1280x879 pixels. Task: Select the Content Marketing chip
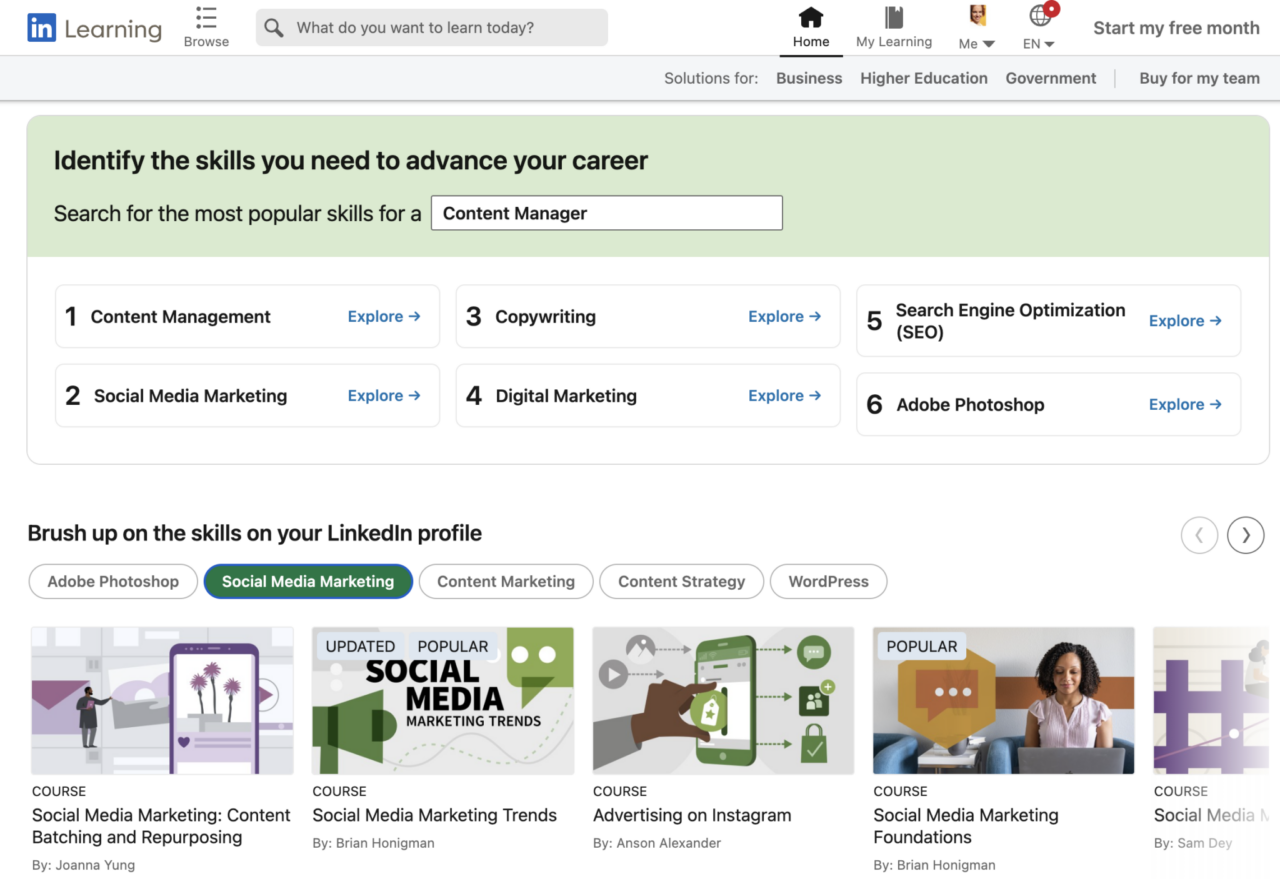pyautogui.click(x=506, y=581)
